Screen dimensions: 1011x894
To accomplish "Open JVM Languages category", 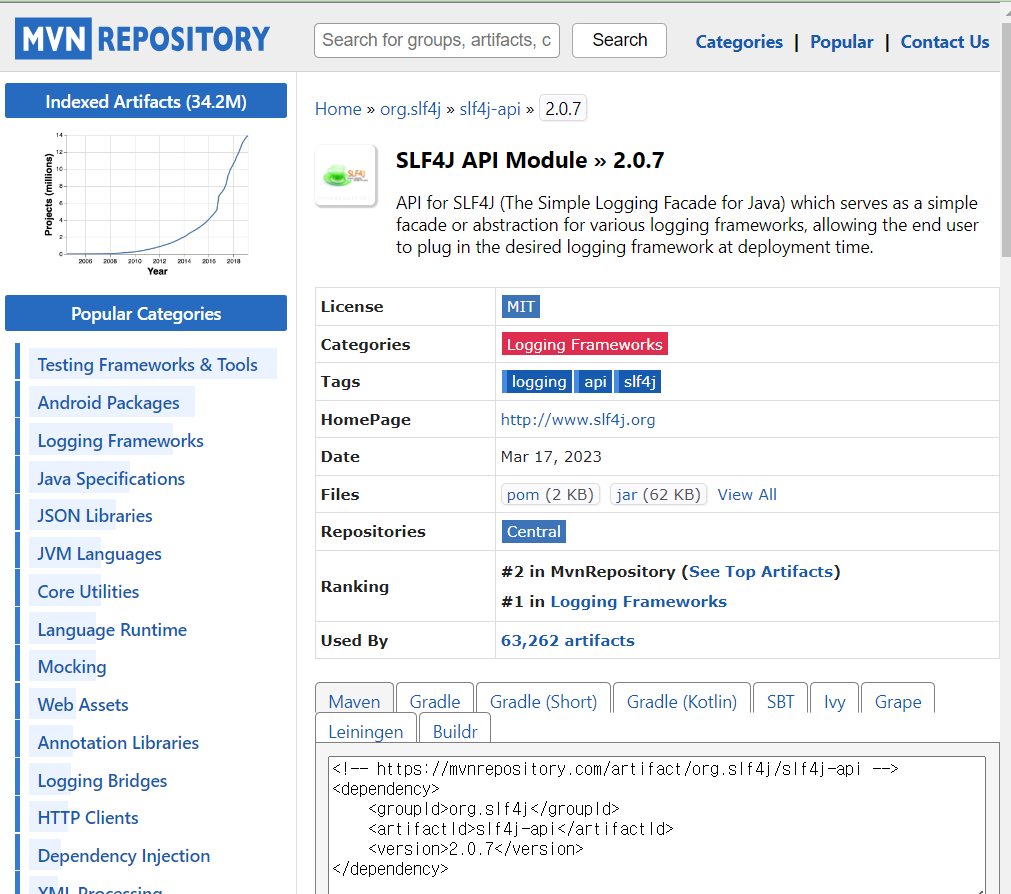I will 99,554.
